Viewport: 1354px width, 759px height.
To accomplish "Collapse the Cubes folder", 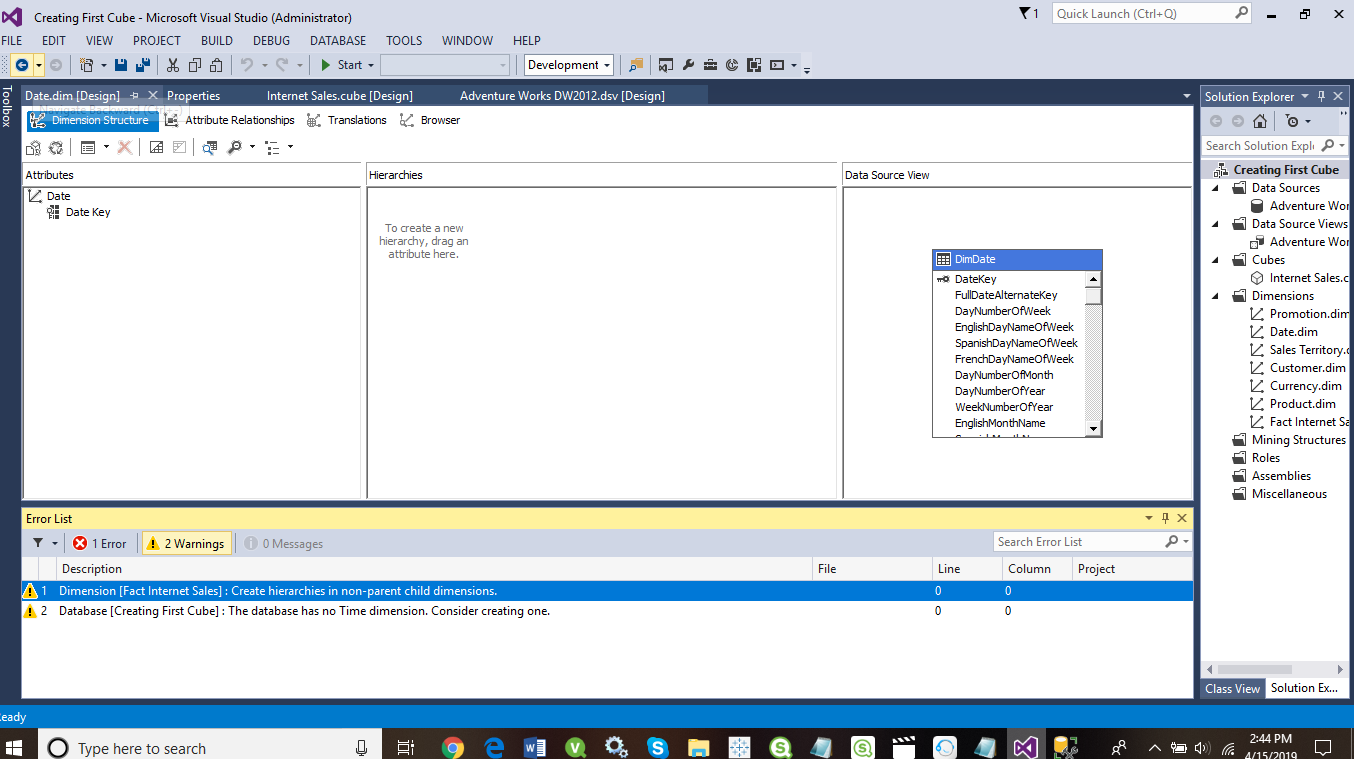I will 1217,260.
